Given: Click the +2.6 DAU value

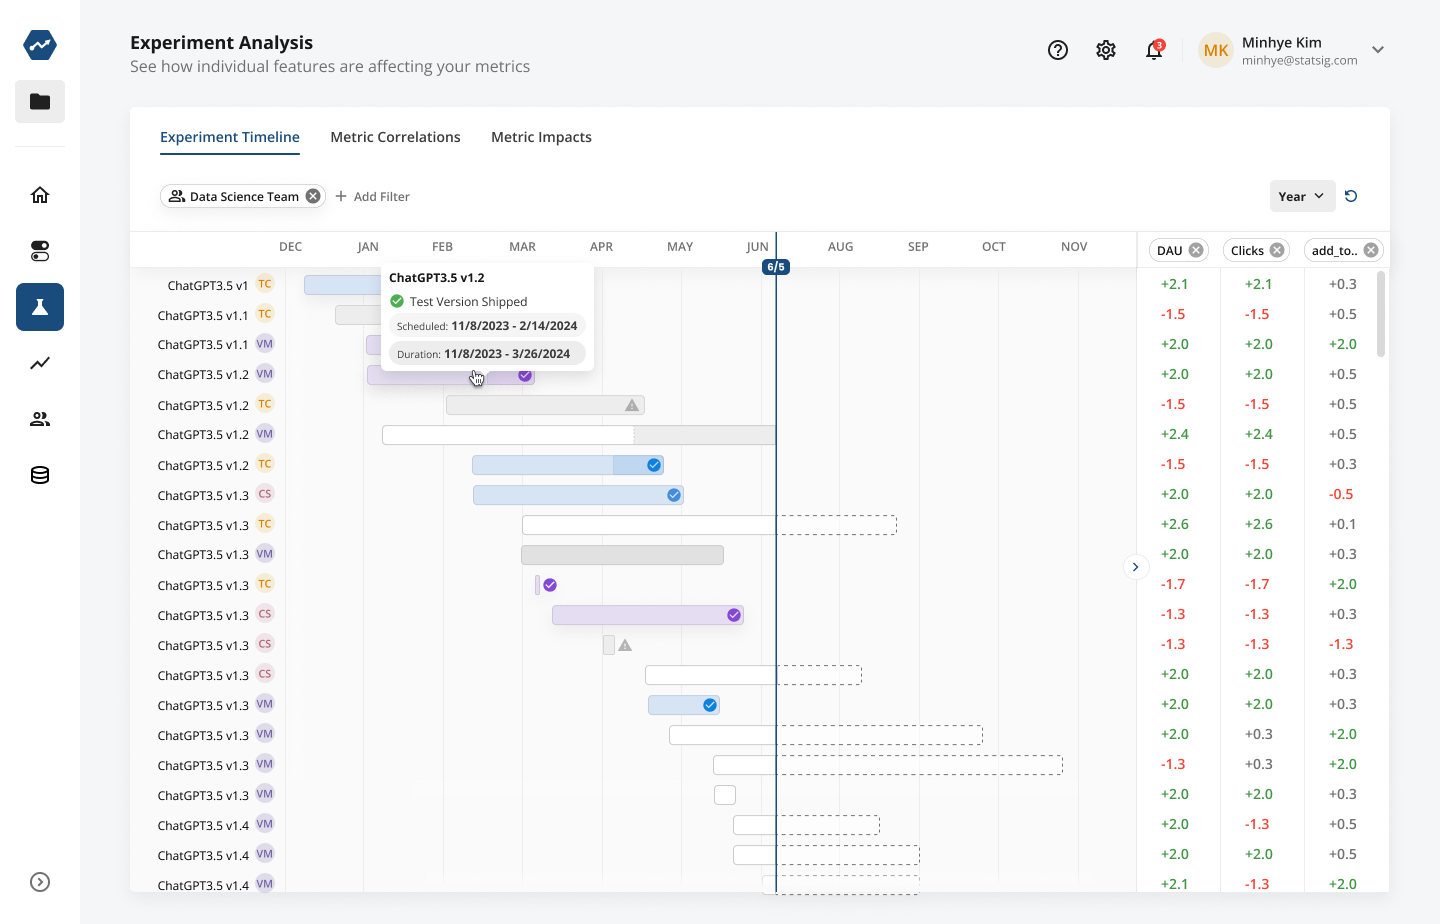Looking at the screenshot, I should pyautogui.click(x=1175, y=524).
